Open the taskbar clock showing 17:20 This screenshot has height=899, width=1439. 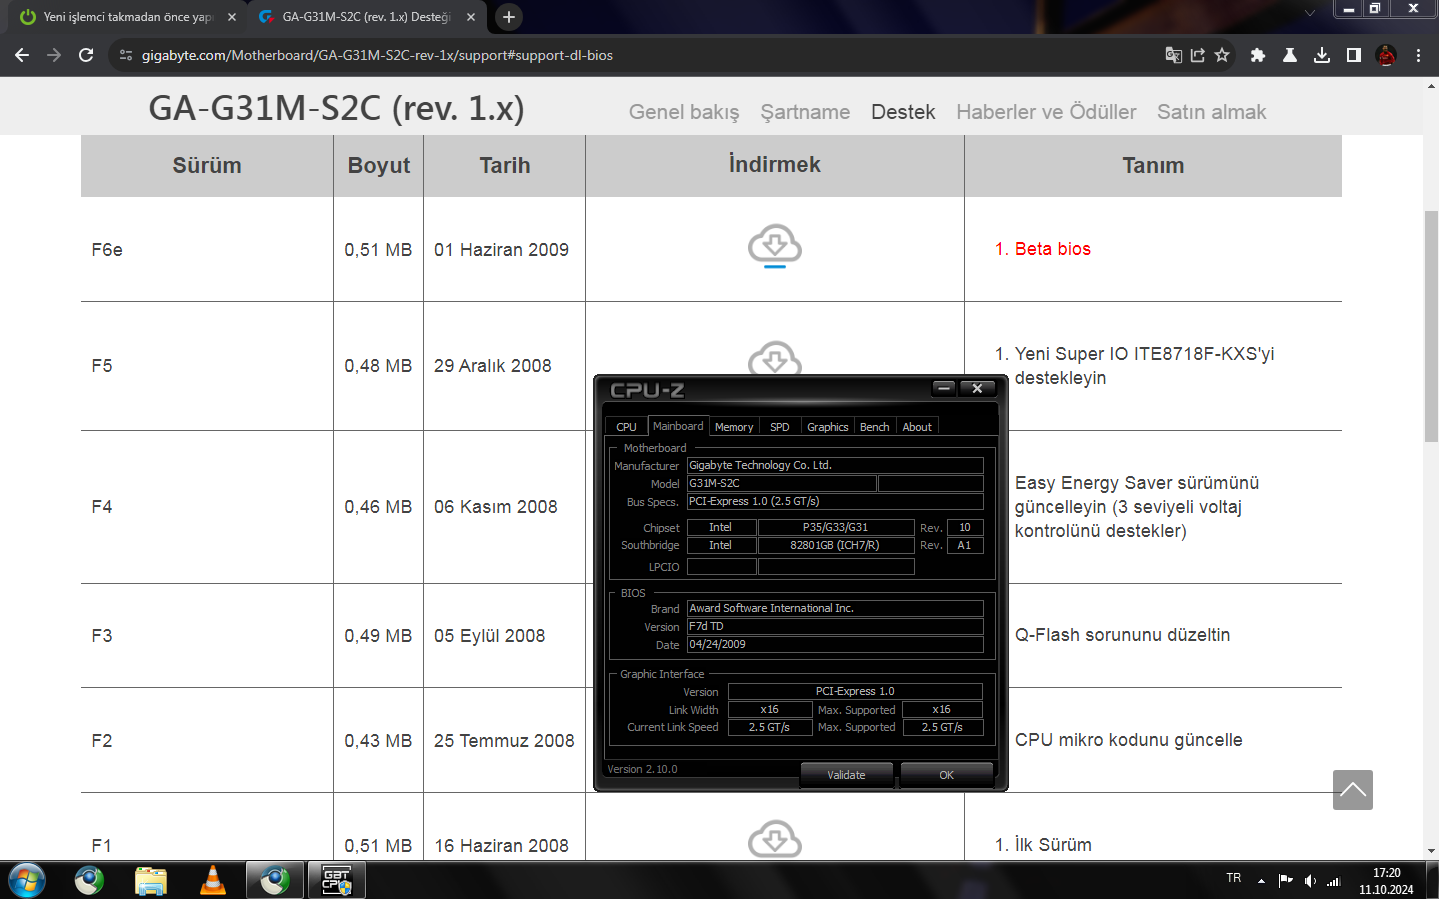click(x=1386, y=881)
